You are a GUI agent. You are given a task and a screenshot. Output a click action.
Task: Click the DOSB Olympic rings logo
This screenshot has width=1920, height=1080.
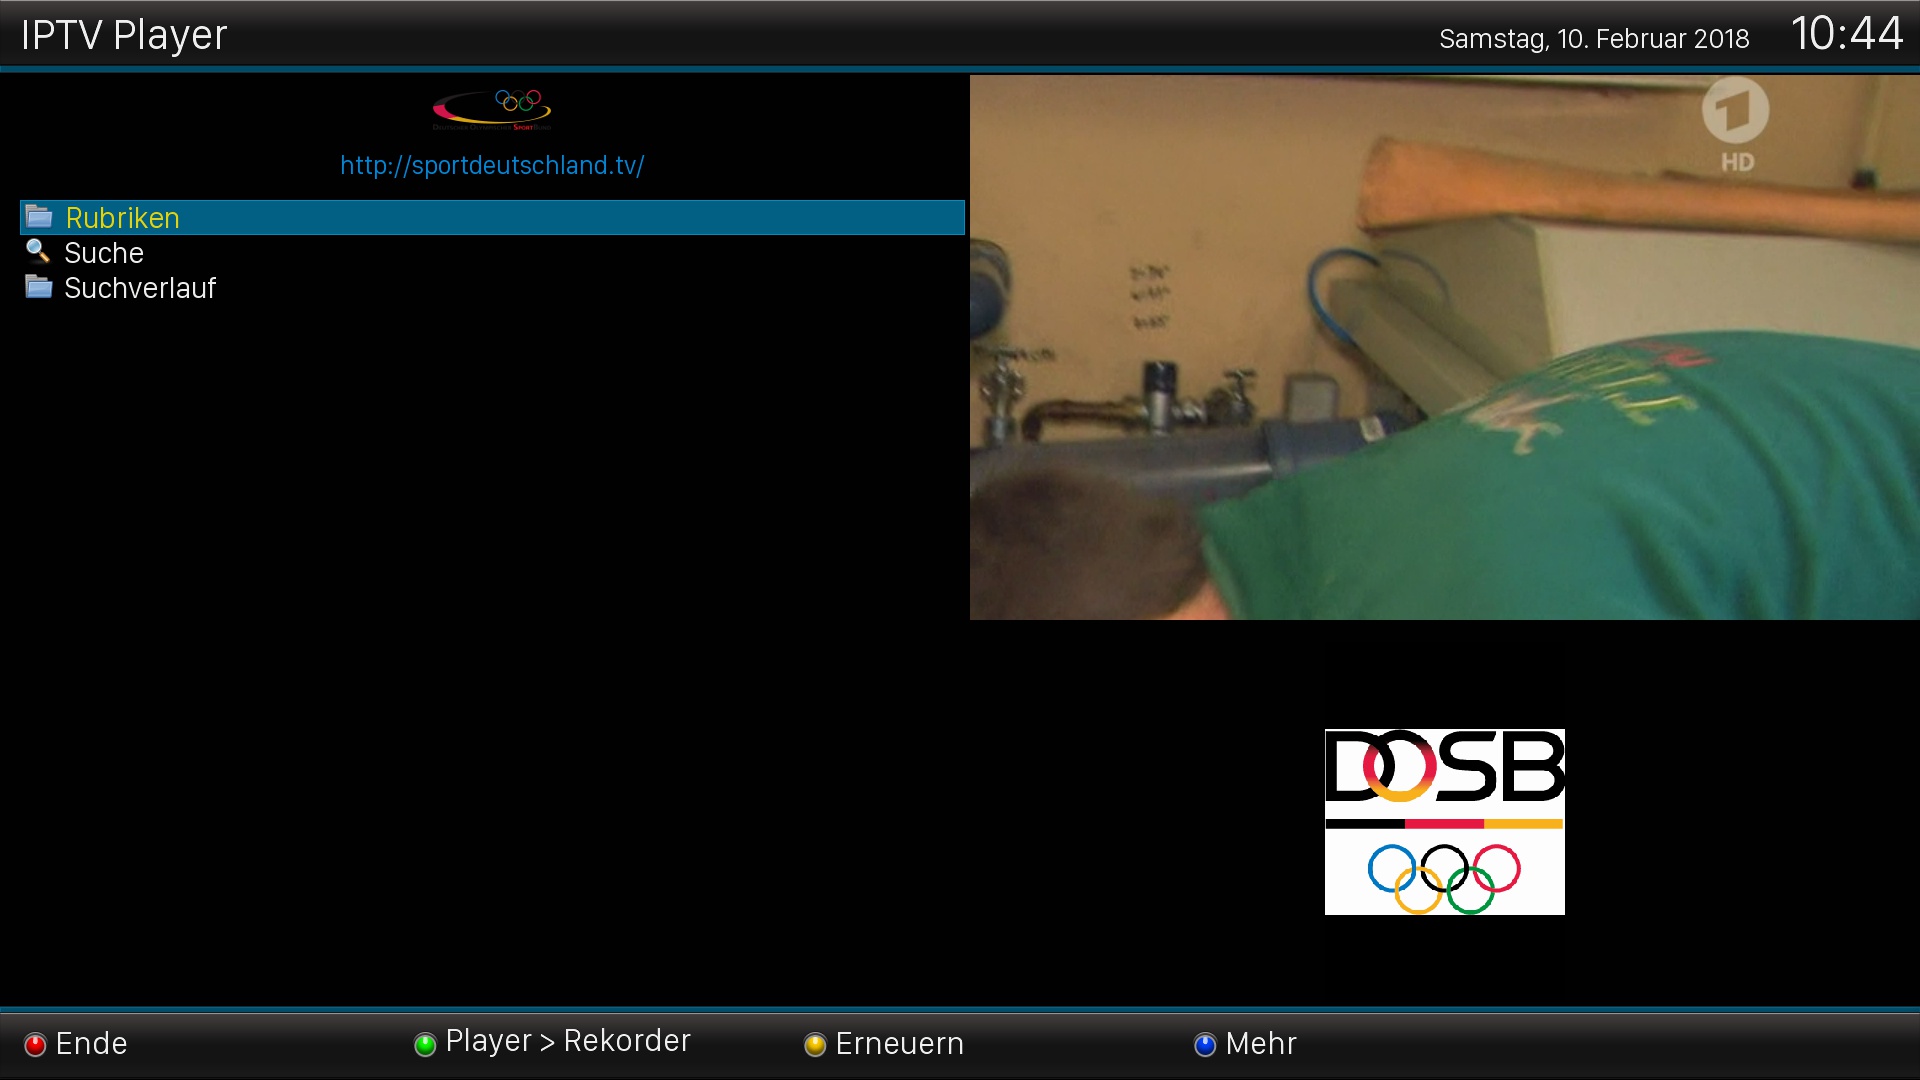tap(1444, 821)
